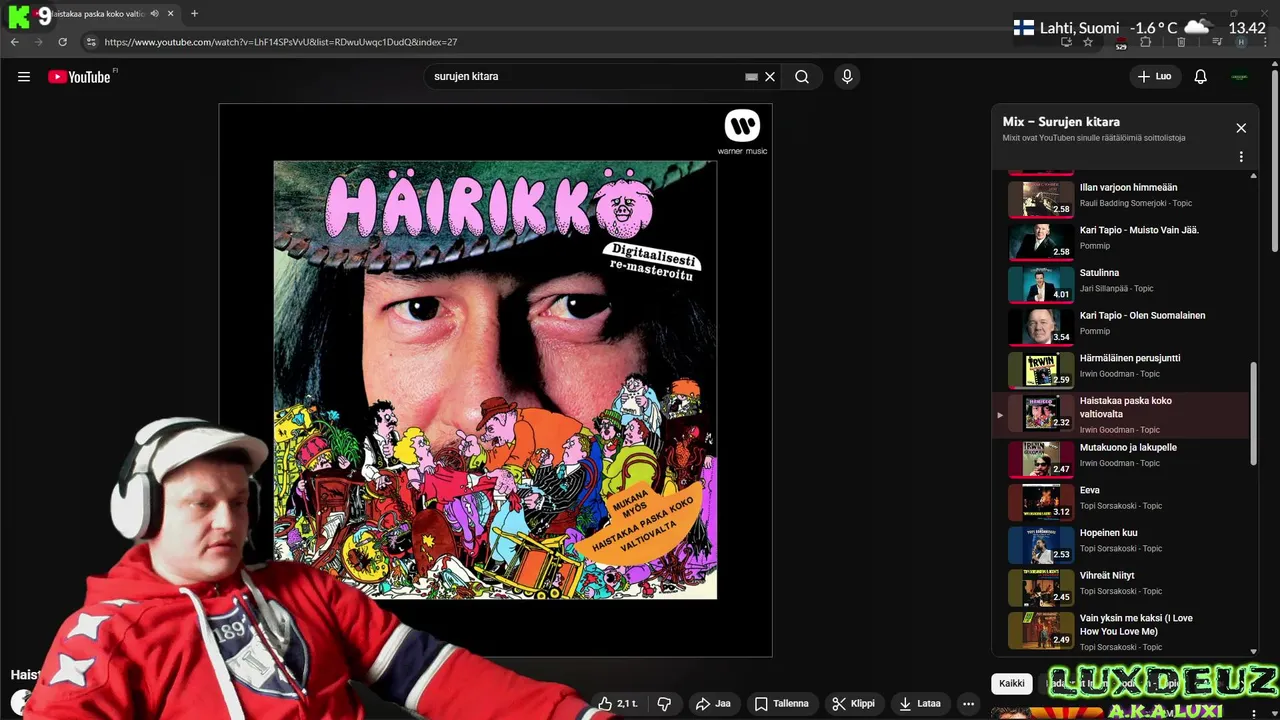
Task: Click the Irwin Goodman - Topic channel under Mutakuono
Action: [x=1120, y=463]
